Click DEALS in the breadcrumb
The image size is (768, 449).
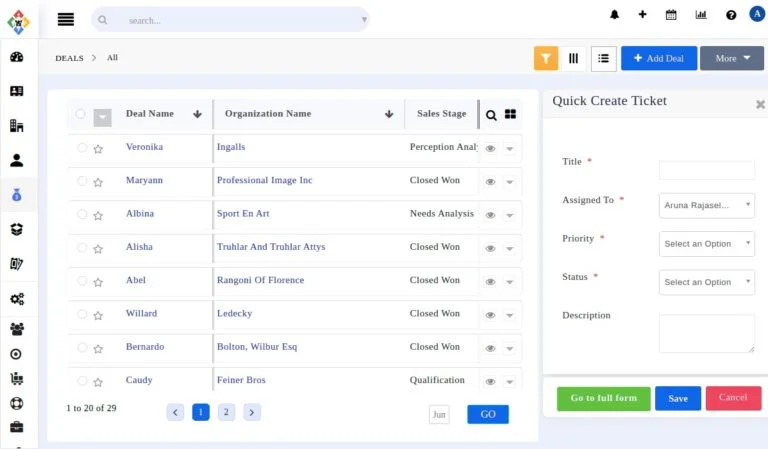click(69, 58)
